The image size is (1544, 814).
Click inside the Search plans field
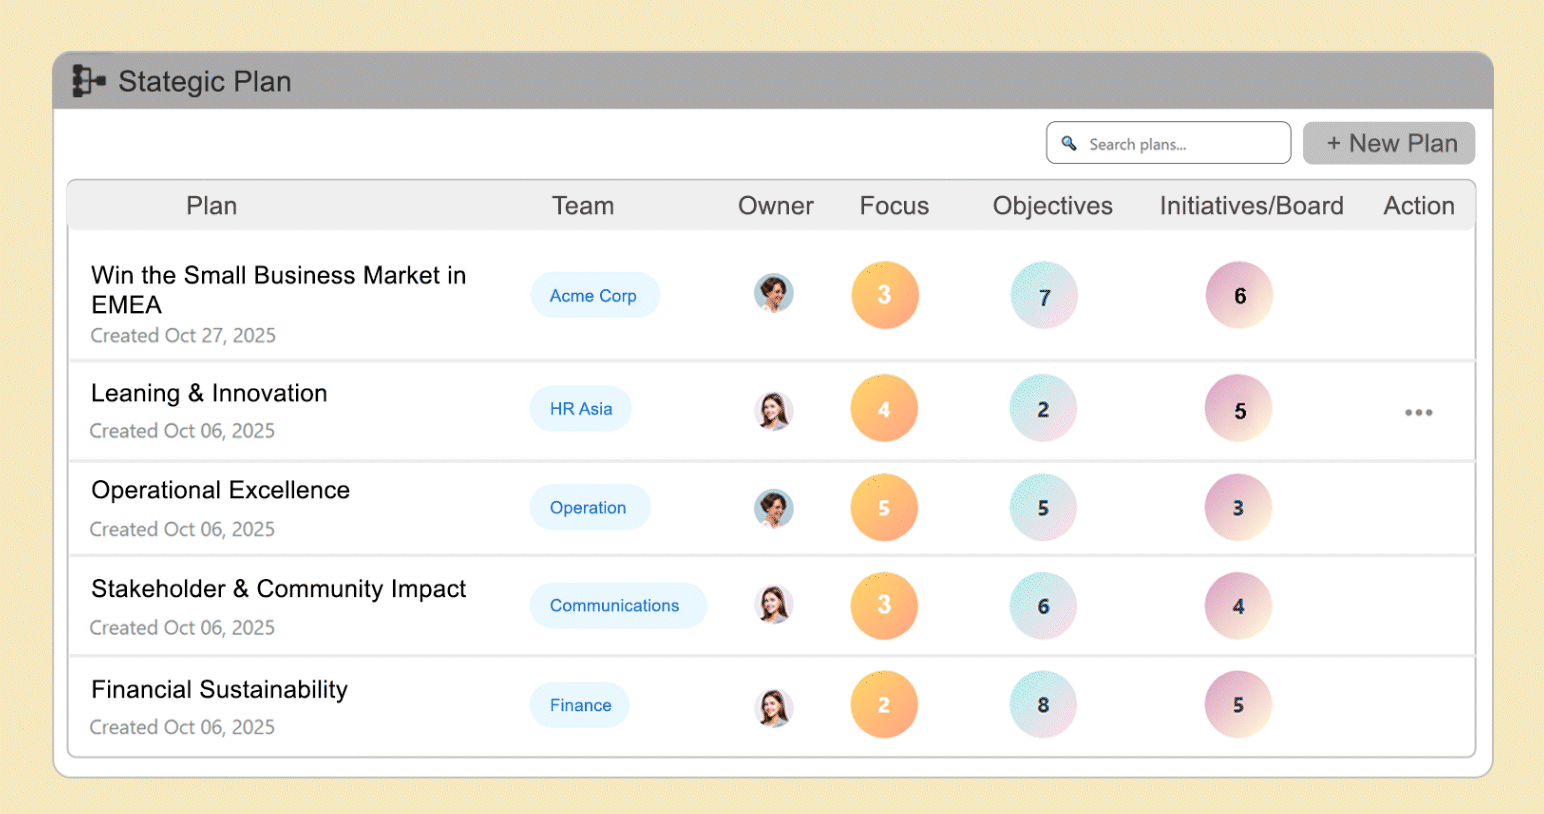(1180, 144)
